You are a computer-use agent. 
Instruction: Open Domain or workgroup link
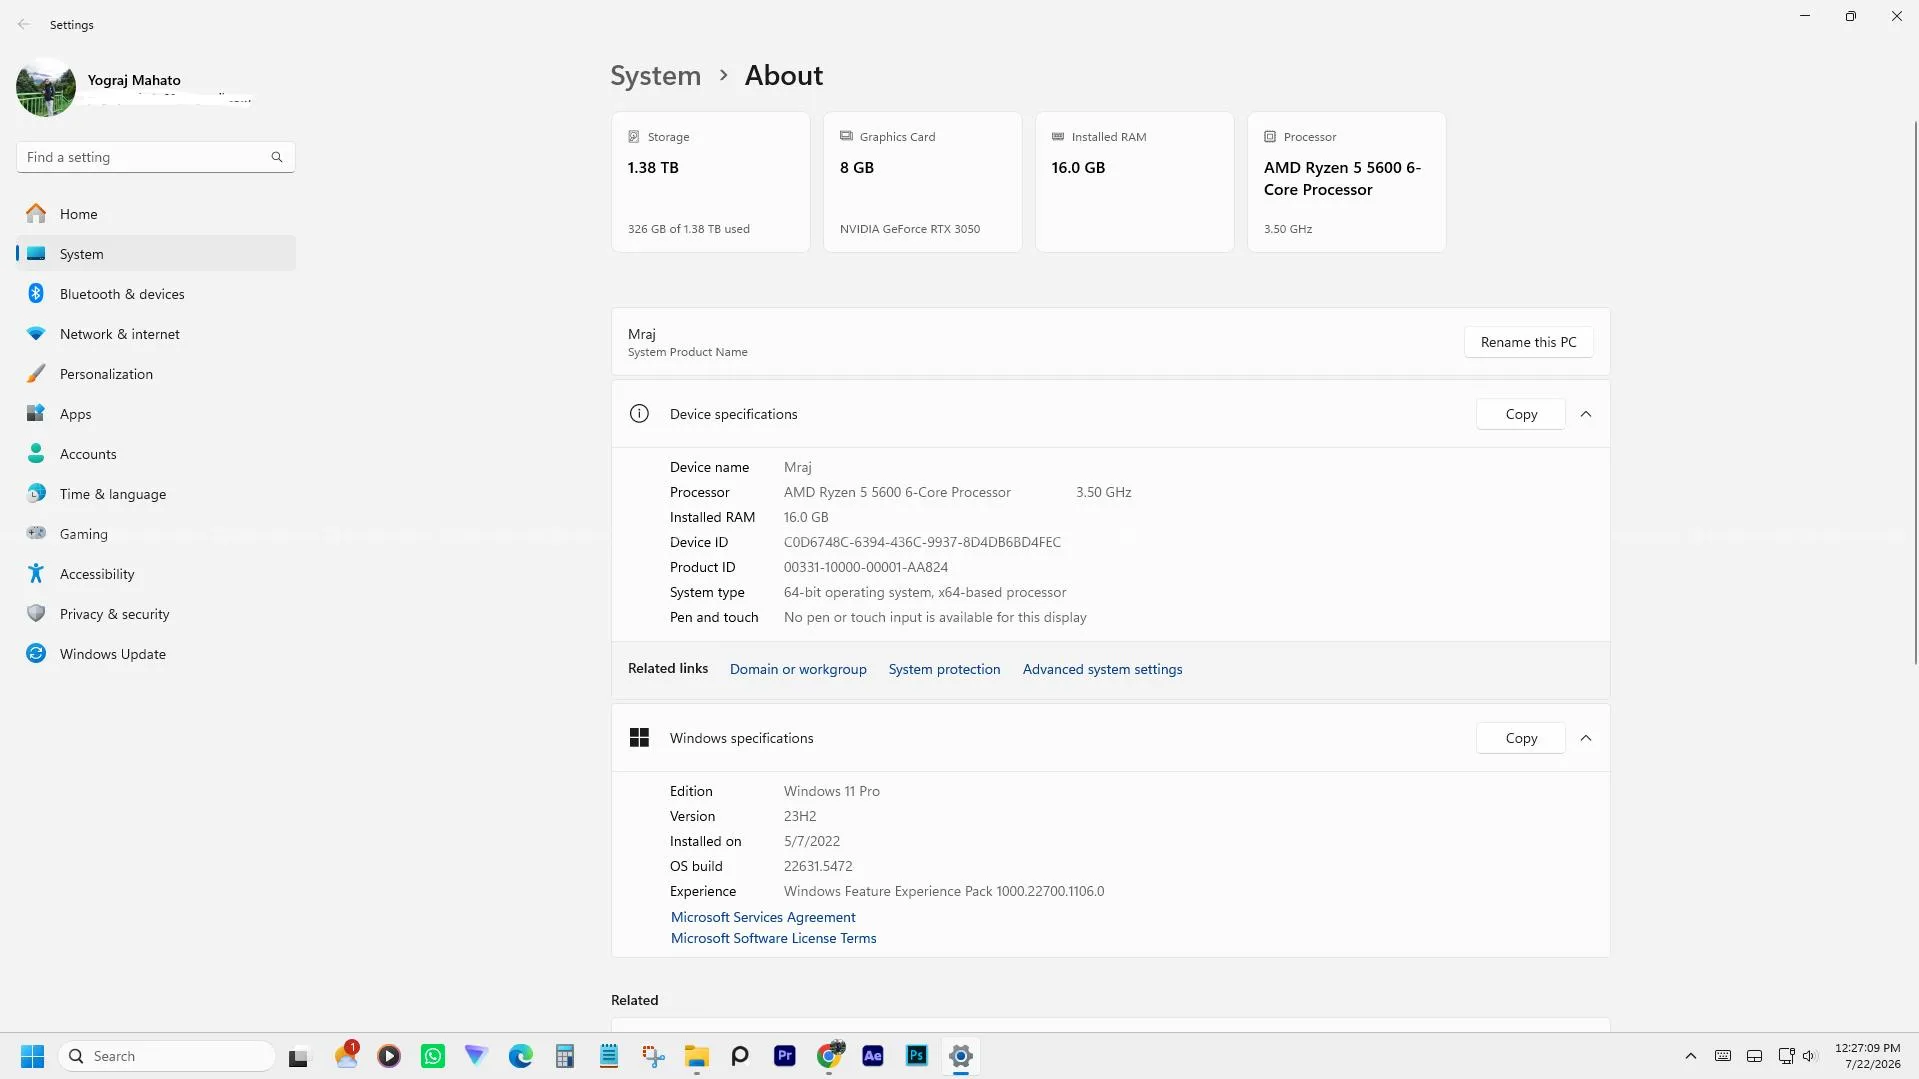[798, 669]
